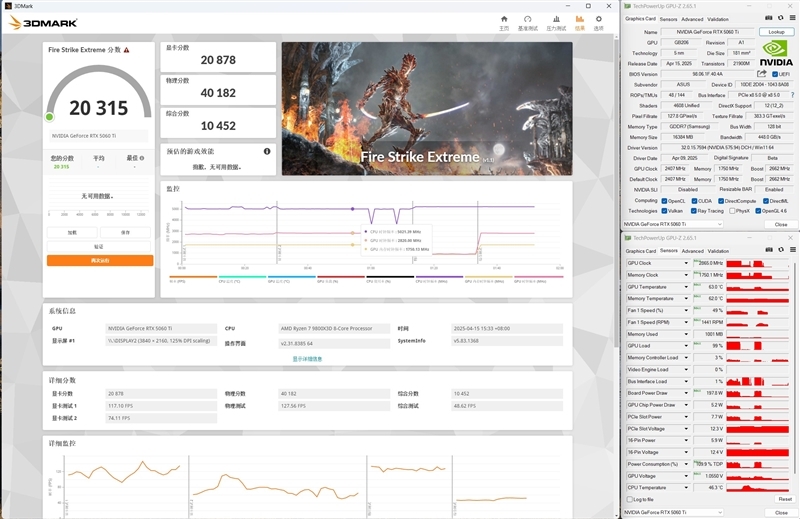Click the 3DMark app icon in title bar
This screenshot has width=800, height=519.
(8, 6)
